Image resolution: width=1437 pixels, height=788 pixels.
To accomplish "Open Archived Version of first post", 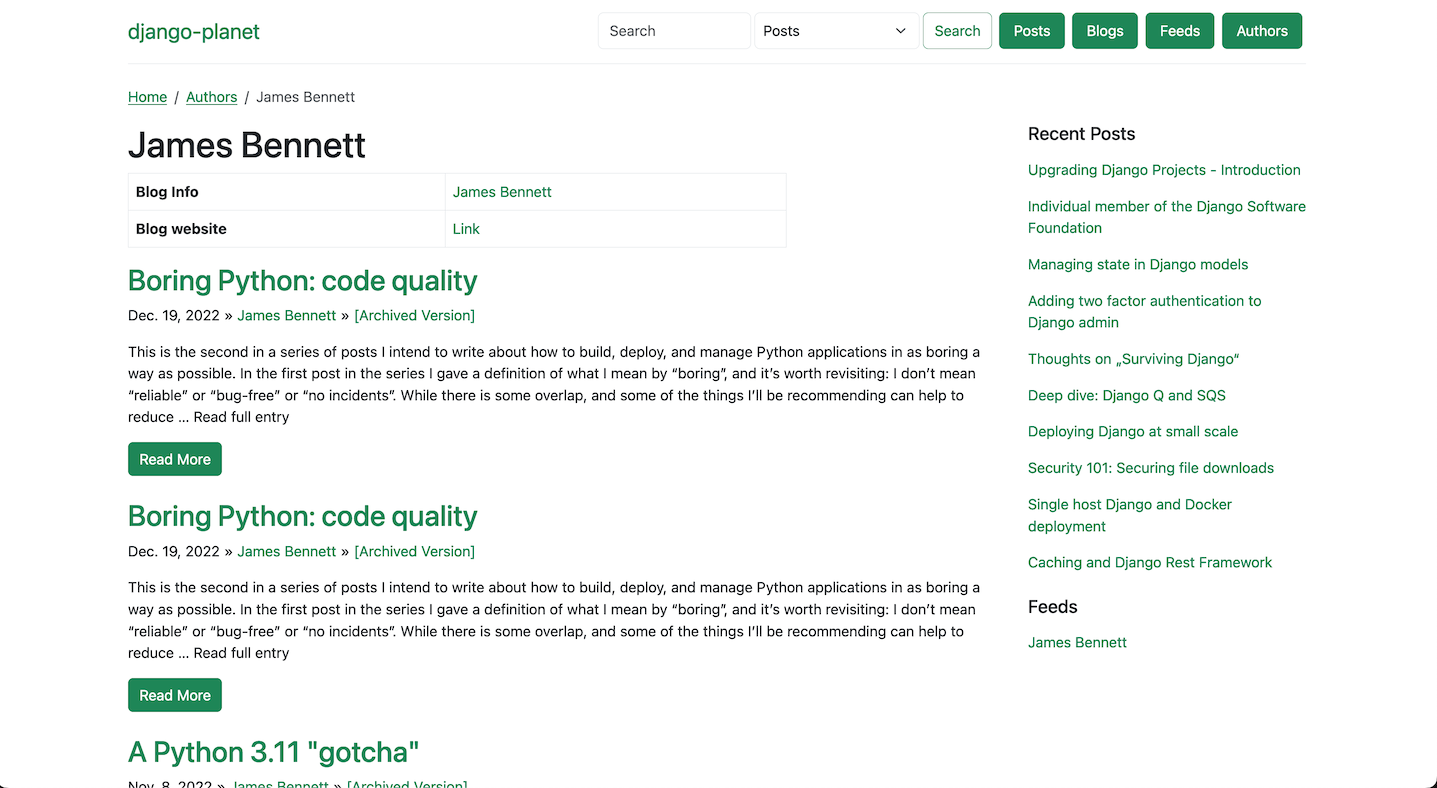I will pyautogui.click(x=414, y=315).
